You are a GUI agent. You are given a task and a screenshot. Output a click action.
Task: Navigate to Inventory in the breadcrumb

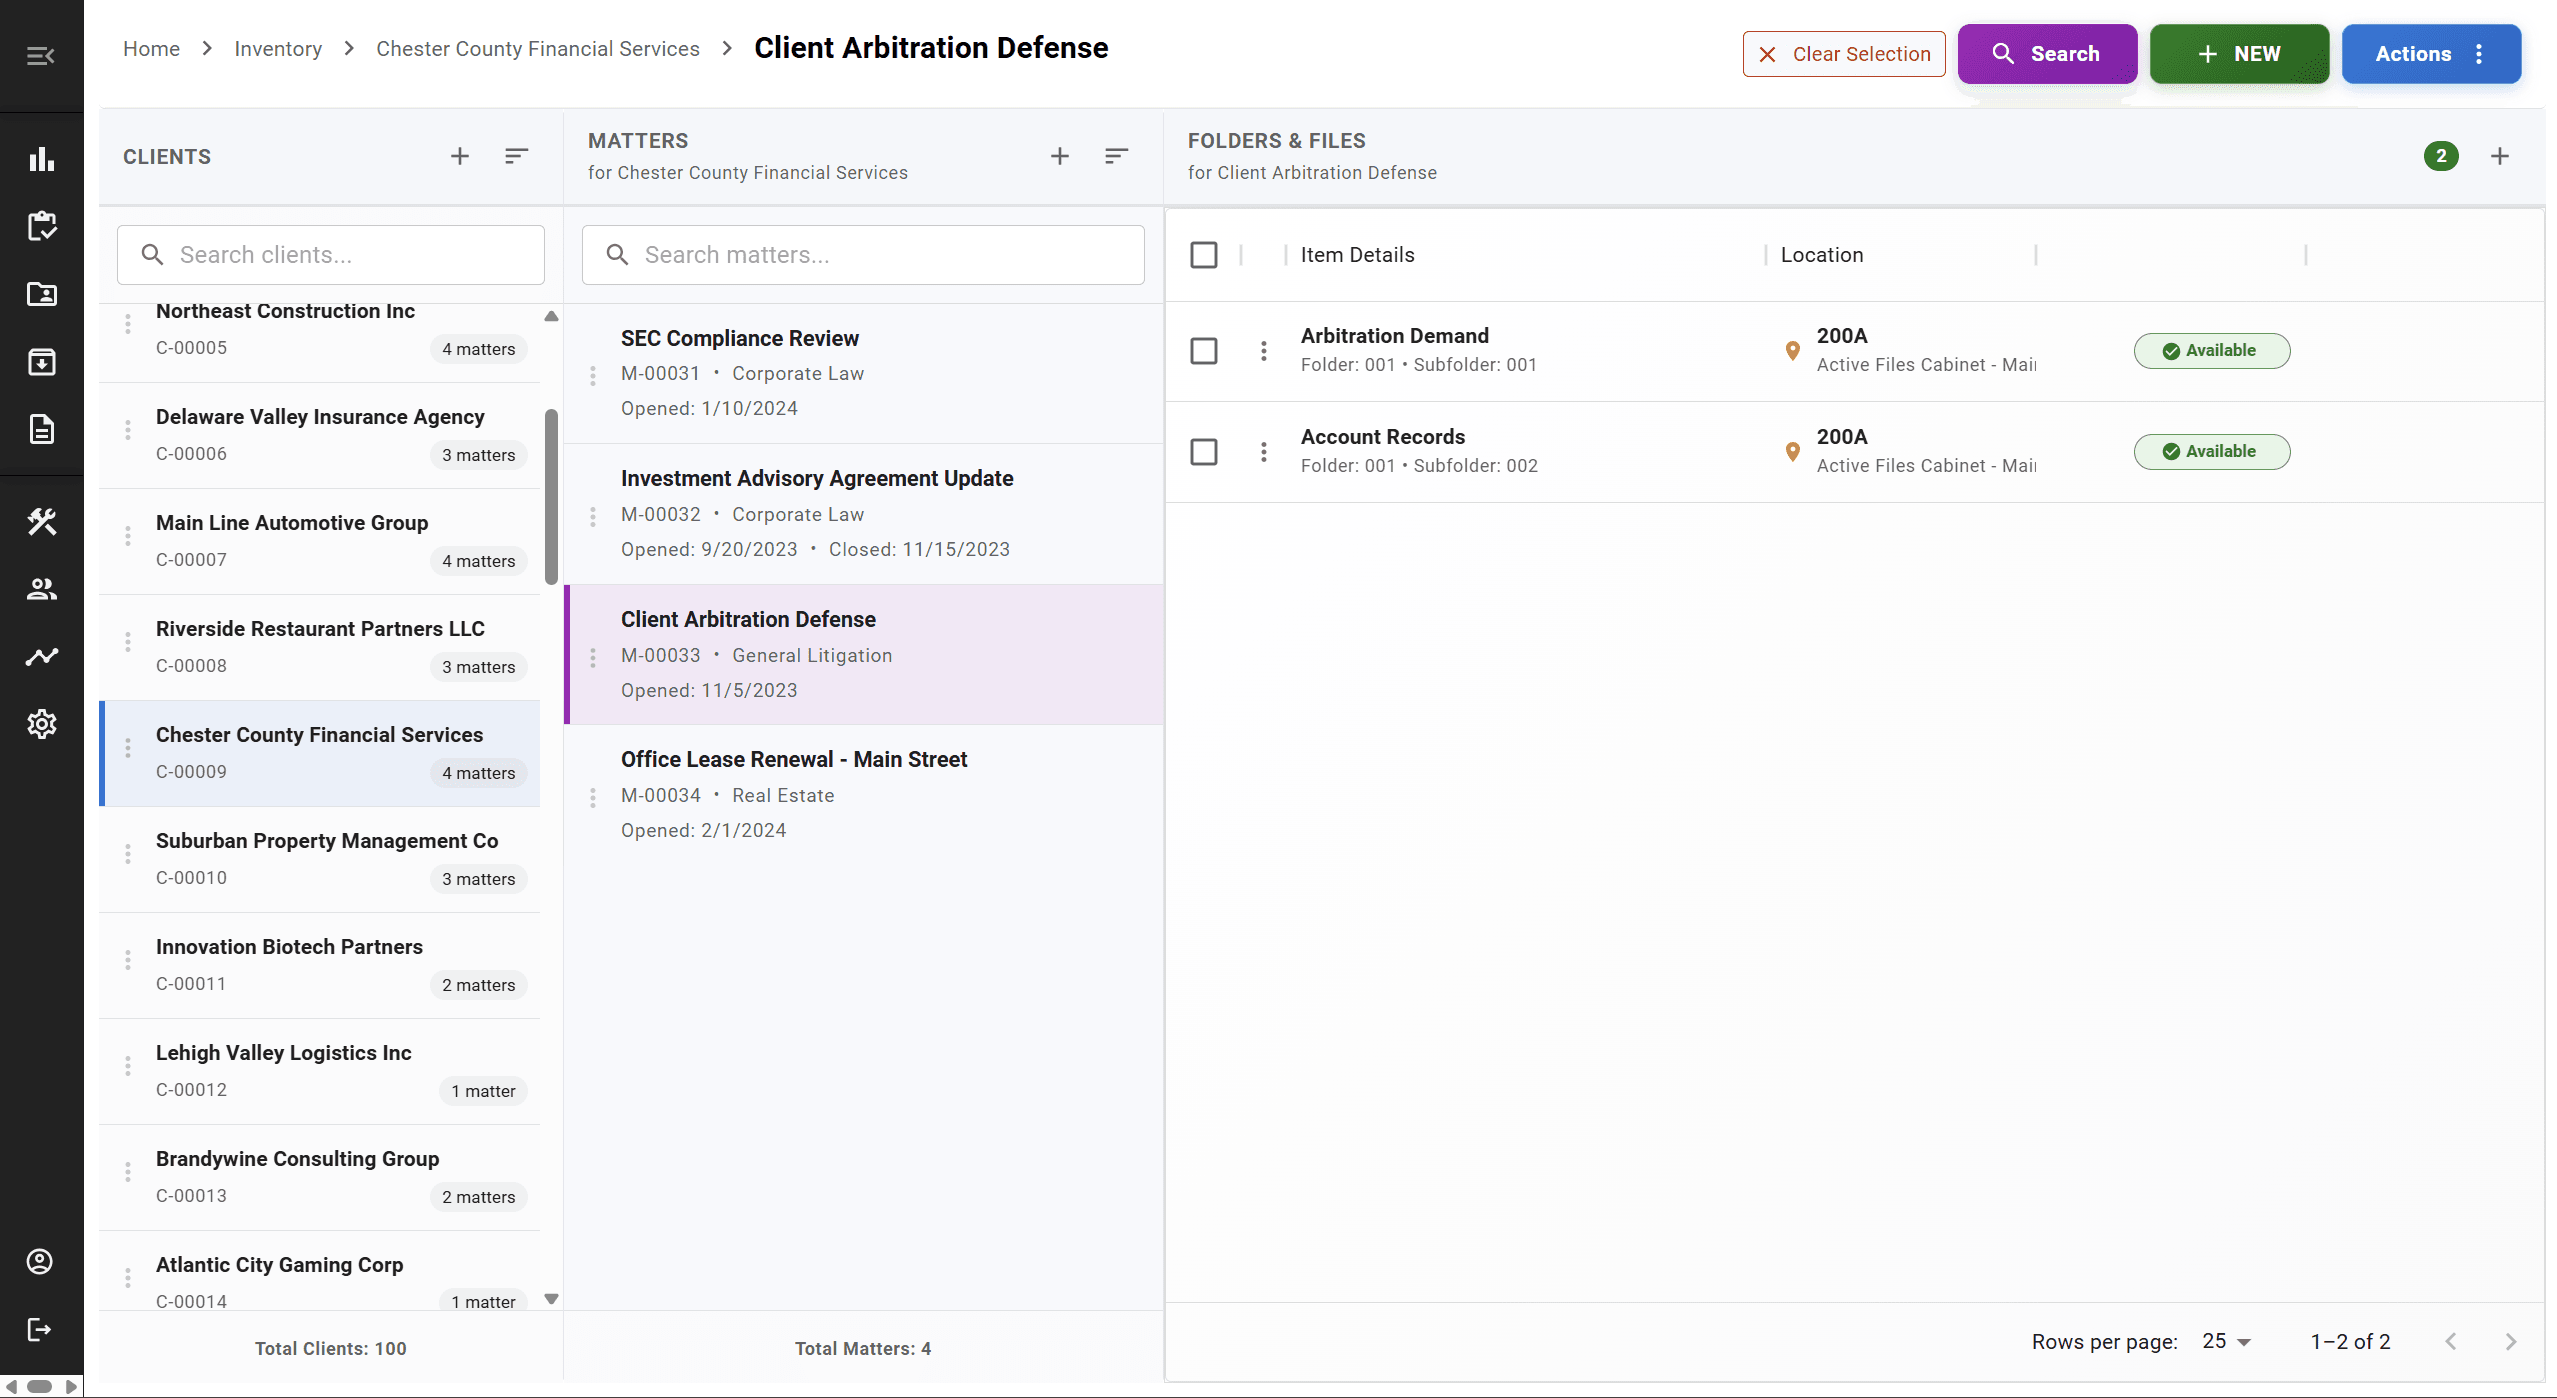point(278,48)
